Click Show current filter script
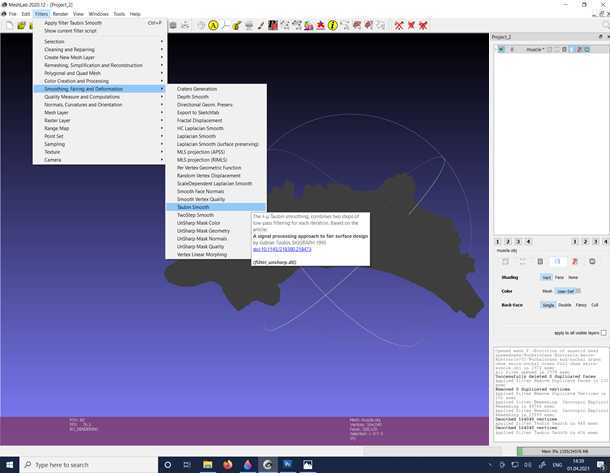The width and height of the screenshot is (610, 473). point(100,31)
